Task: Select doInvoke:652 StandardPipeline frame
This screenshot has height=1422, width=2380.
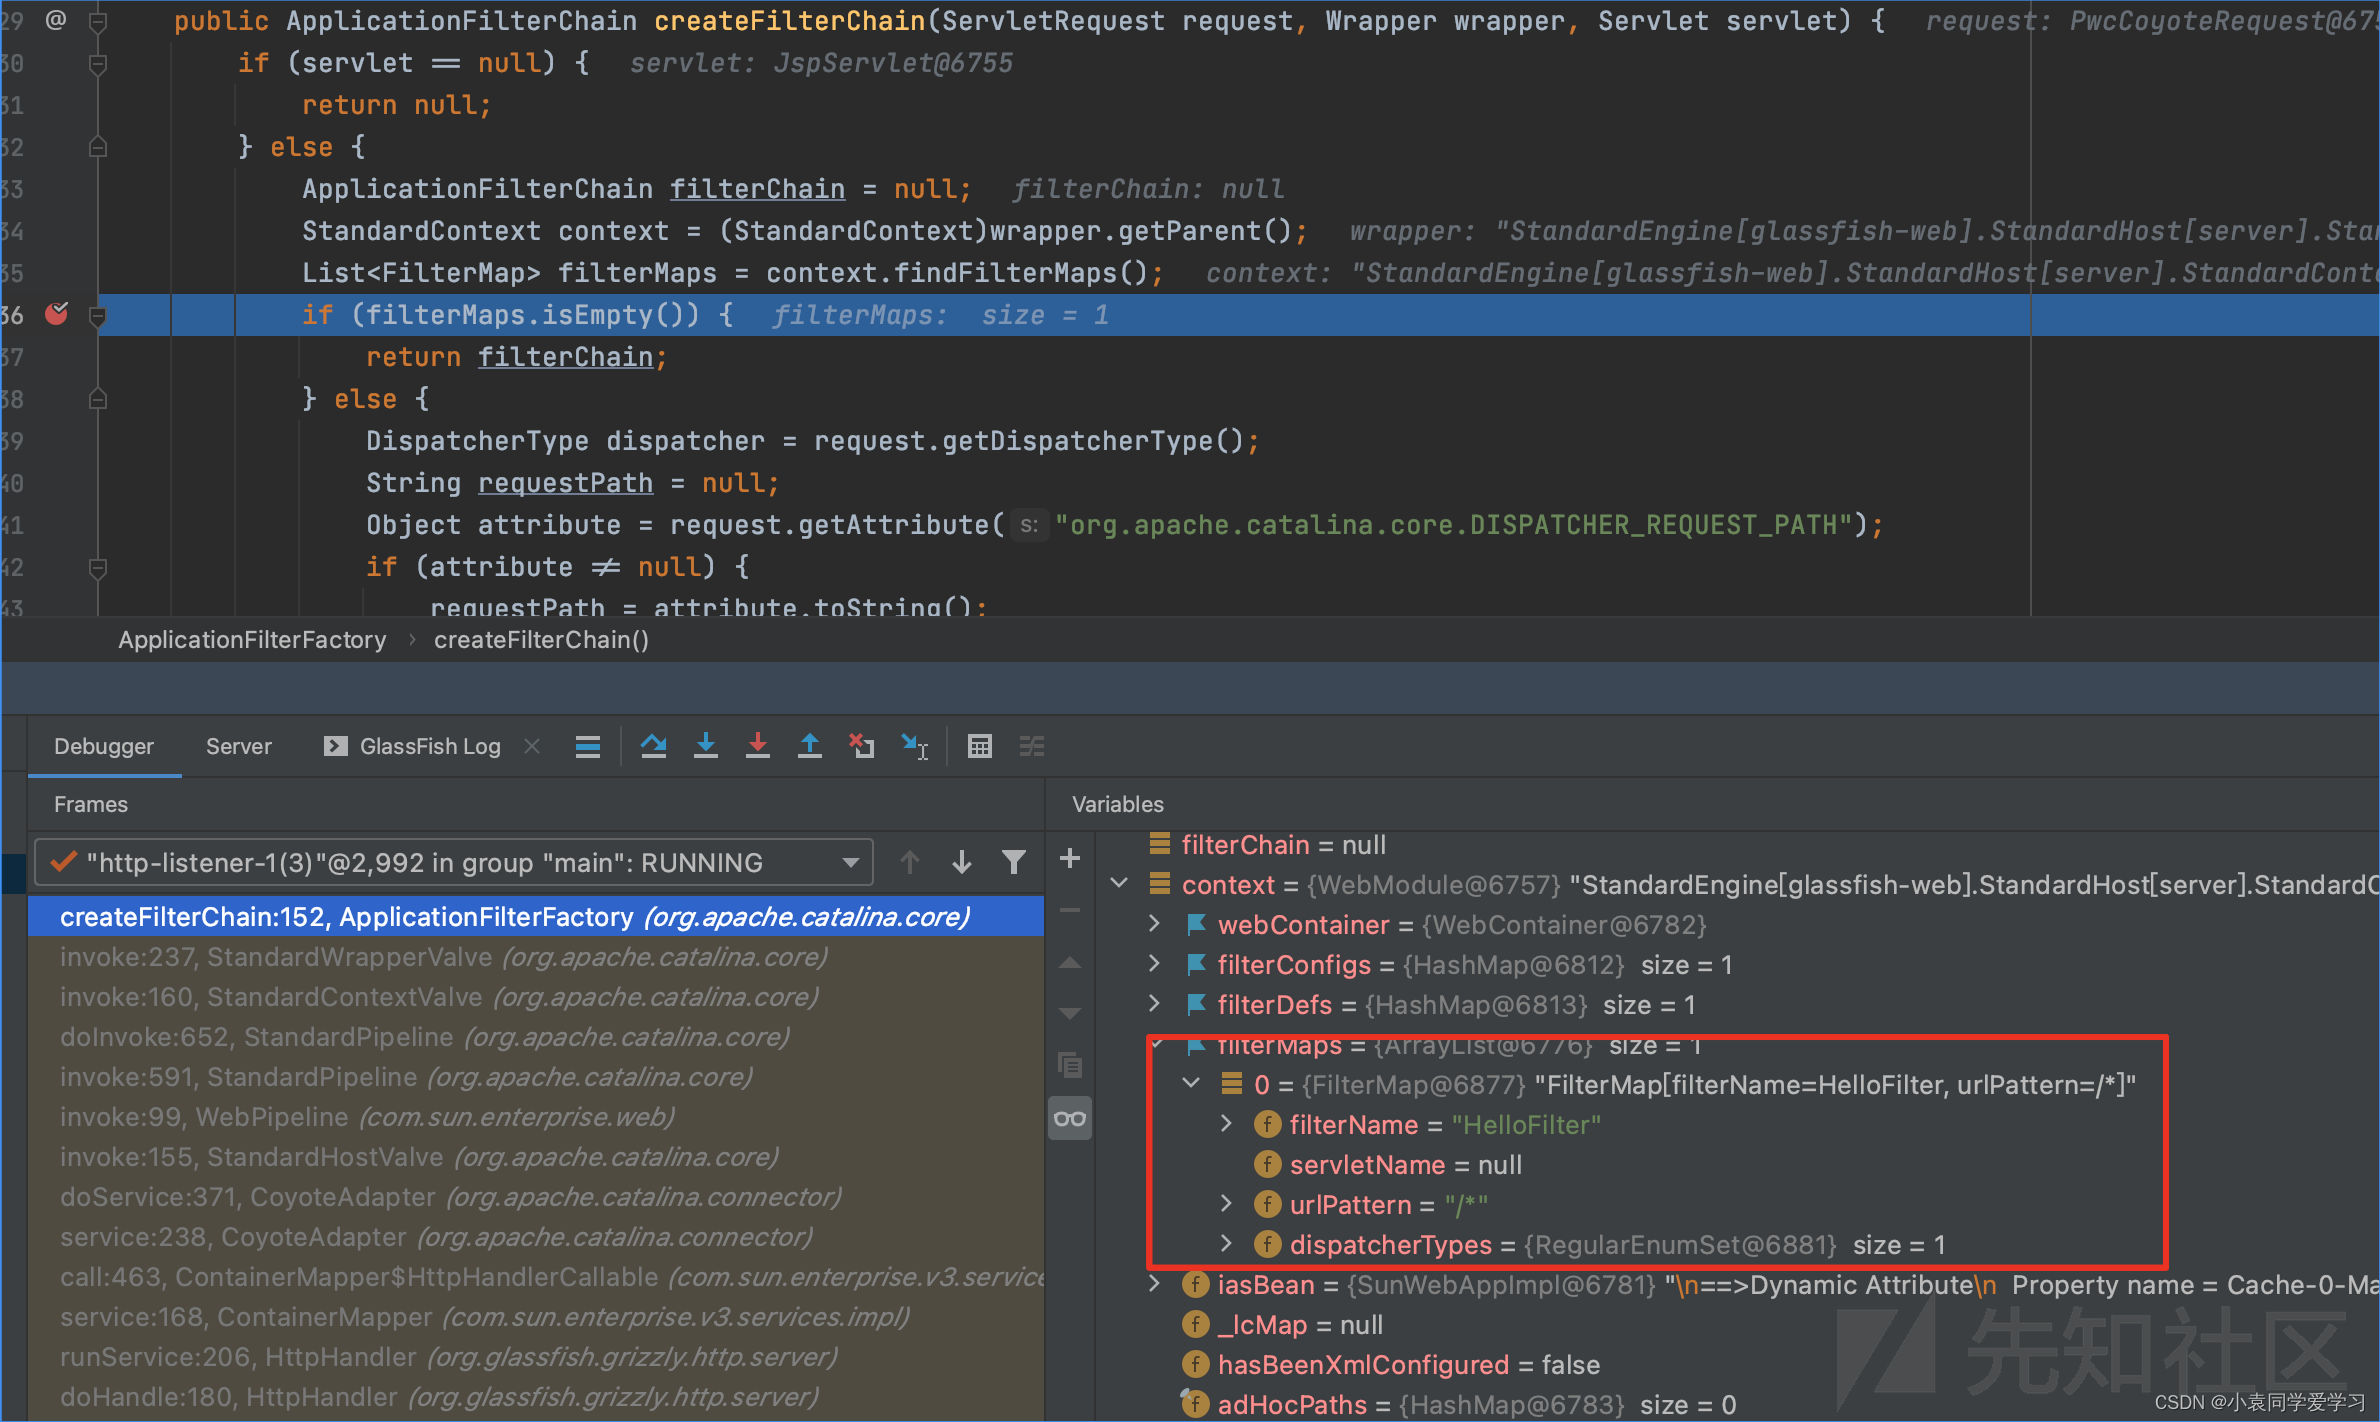Action: 536,1037
